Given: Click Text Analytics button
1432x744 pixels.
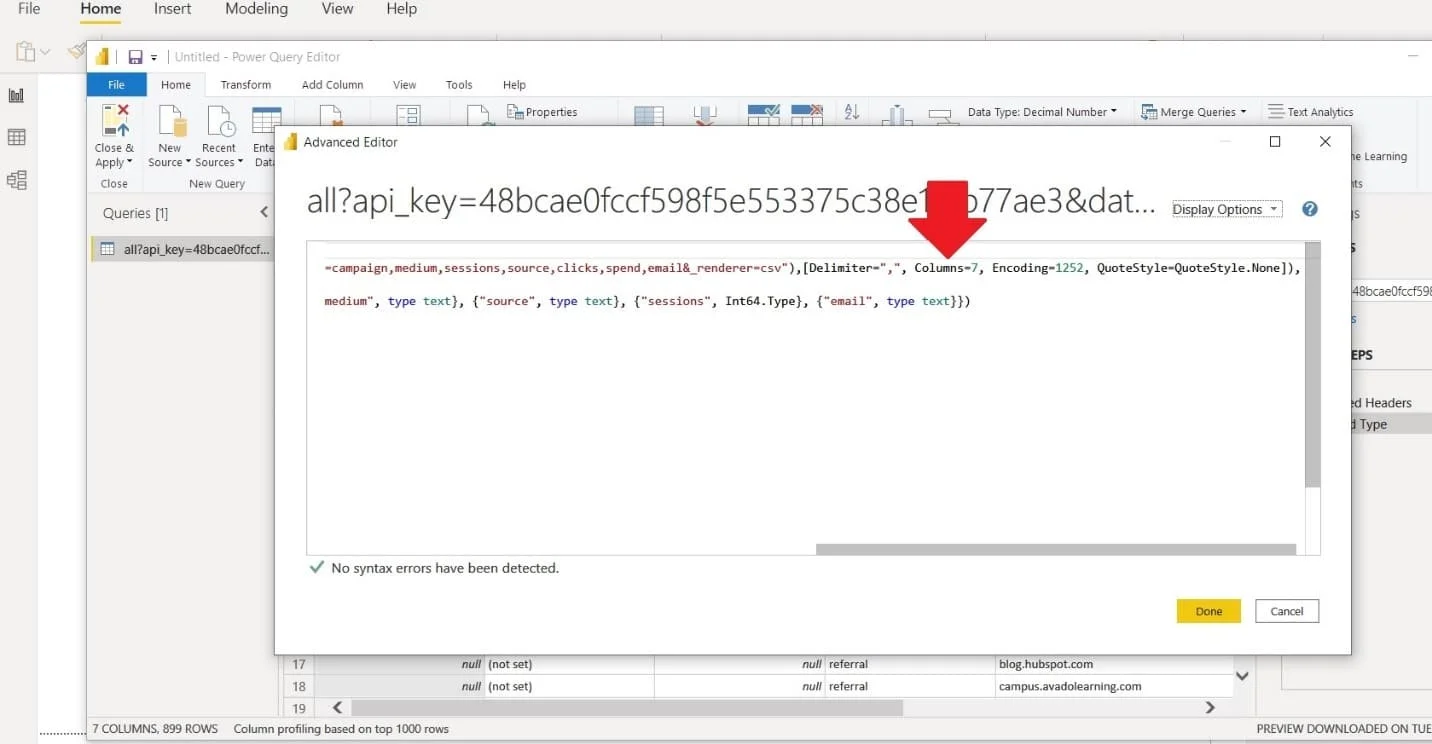Looking at the screenshot, I should tap(1311, 112).
